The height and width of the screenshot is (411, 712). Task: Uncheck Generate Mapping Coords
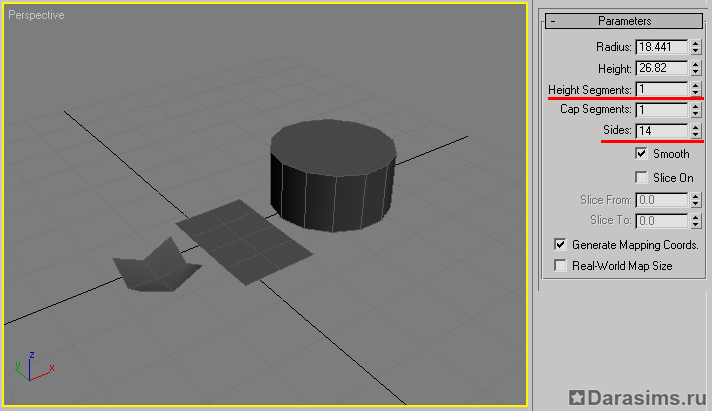pos(561,244)
